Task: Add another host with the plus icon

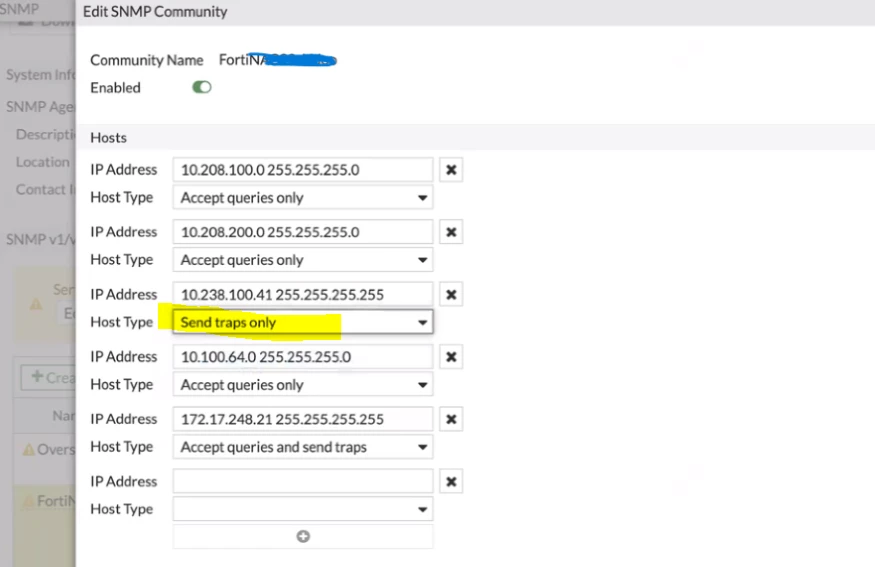Action: 303,536
